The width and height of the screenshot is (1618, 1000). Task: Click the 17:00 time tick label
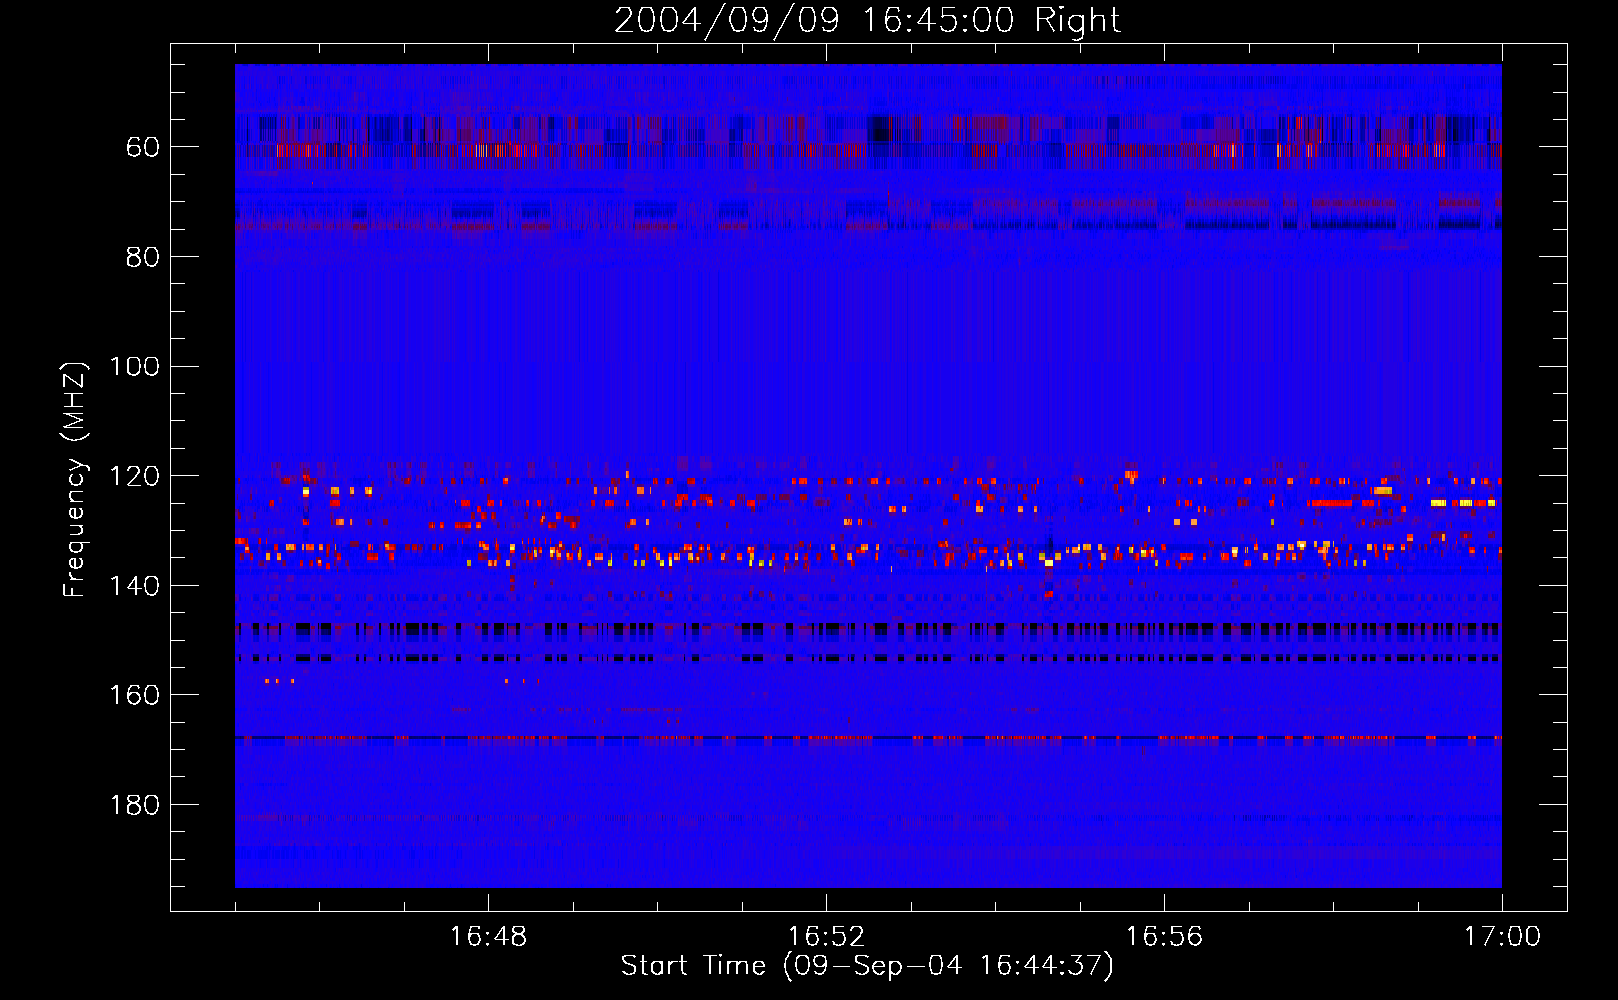point(1502,937)
